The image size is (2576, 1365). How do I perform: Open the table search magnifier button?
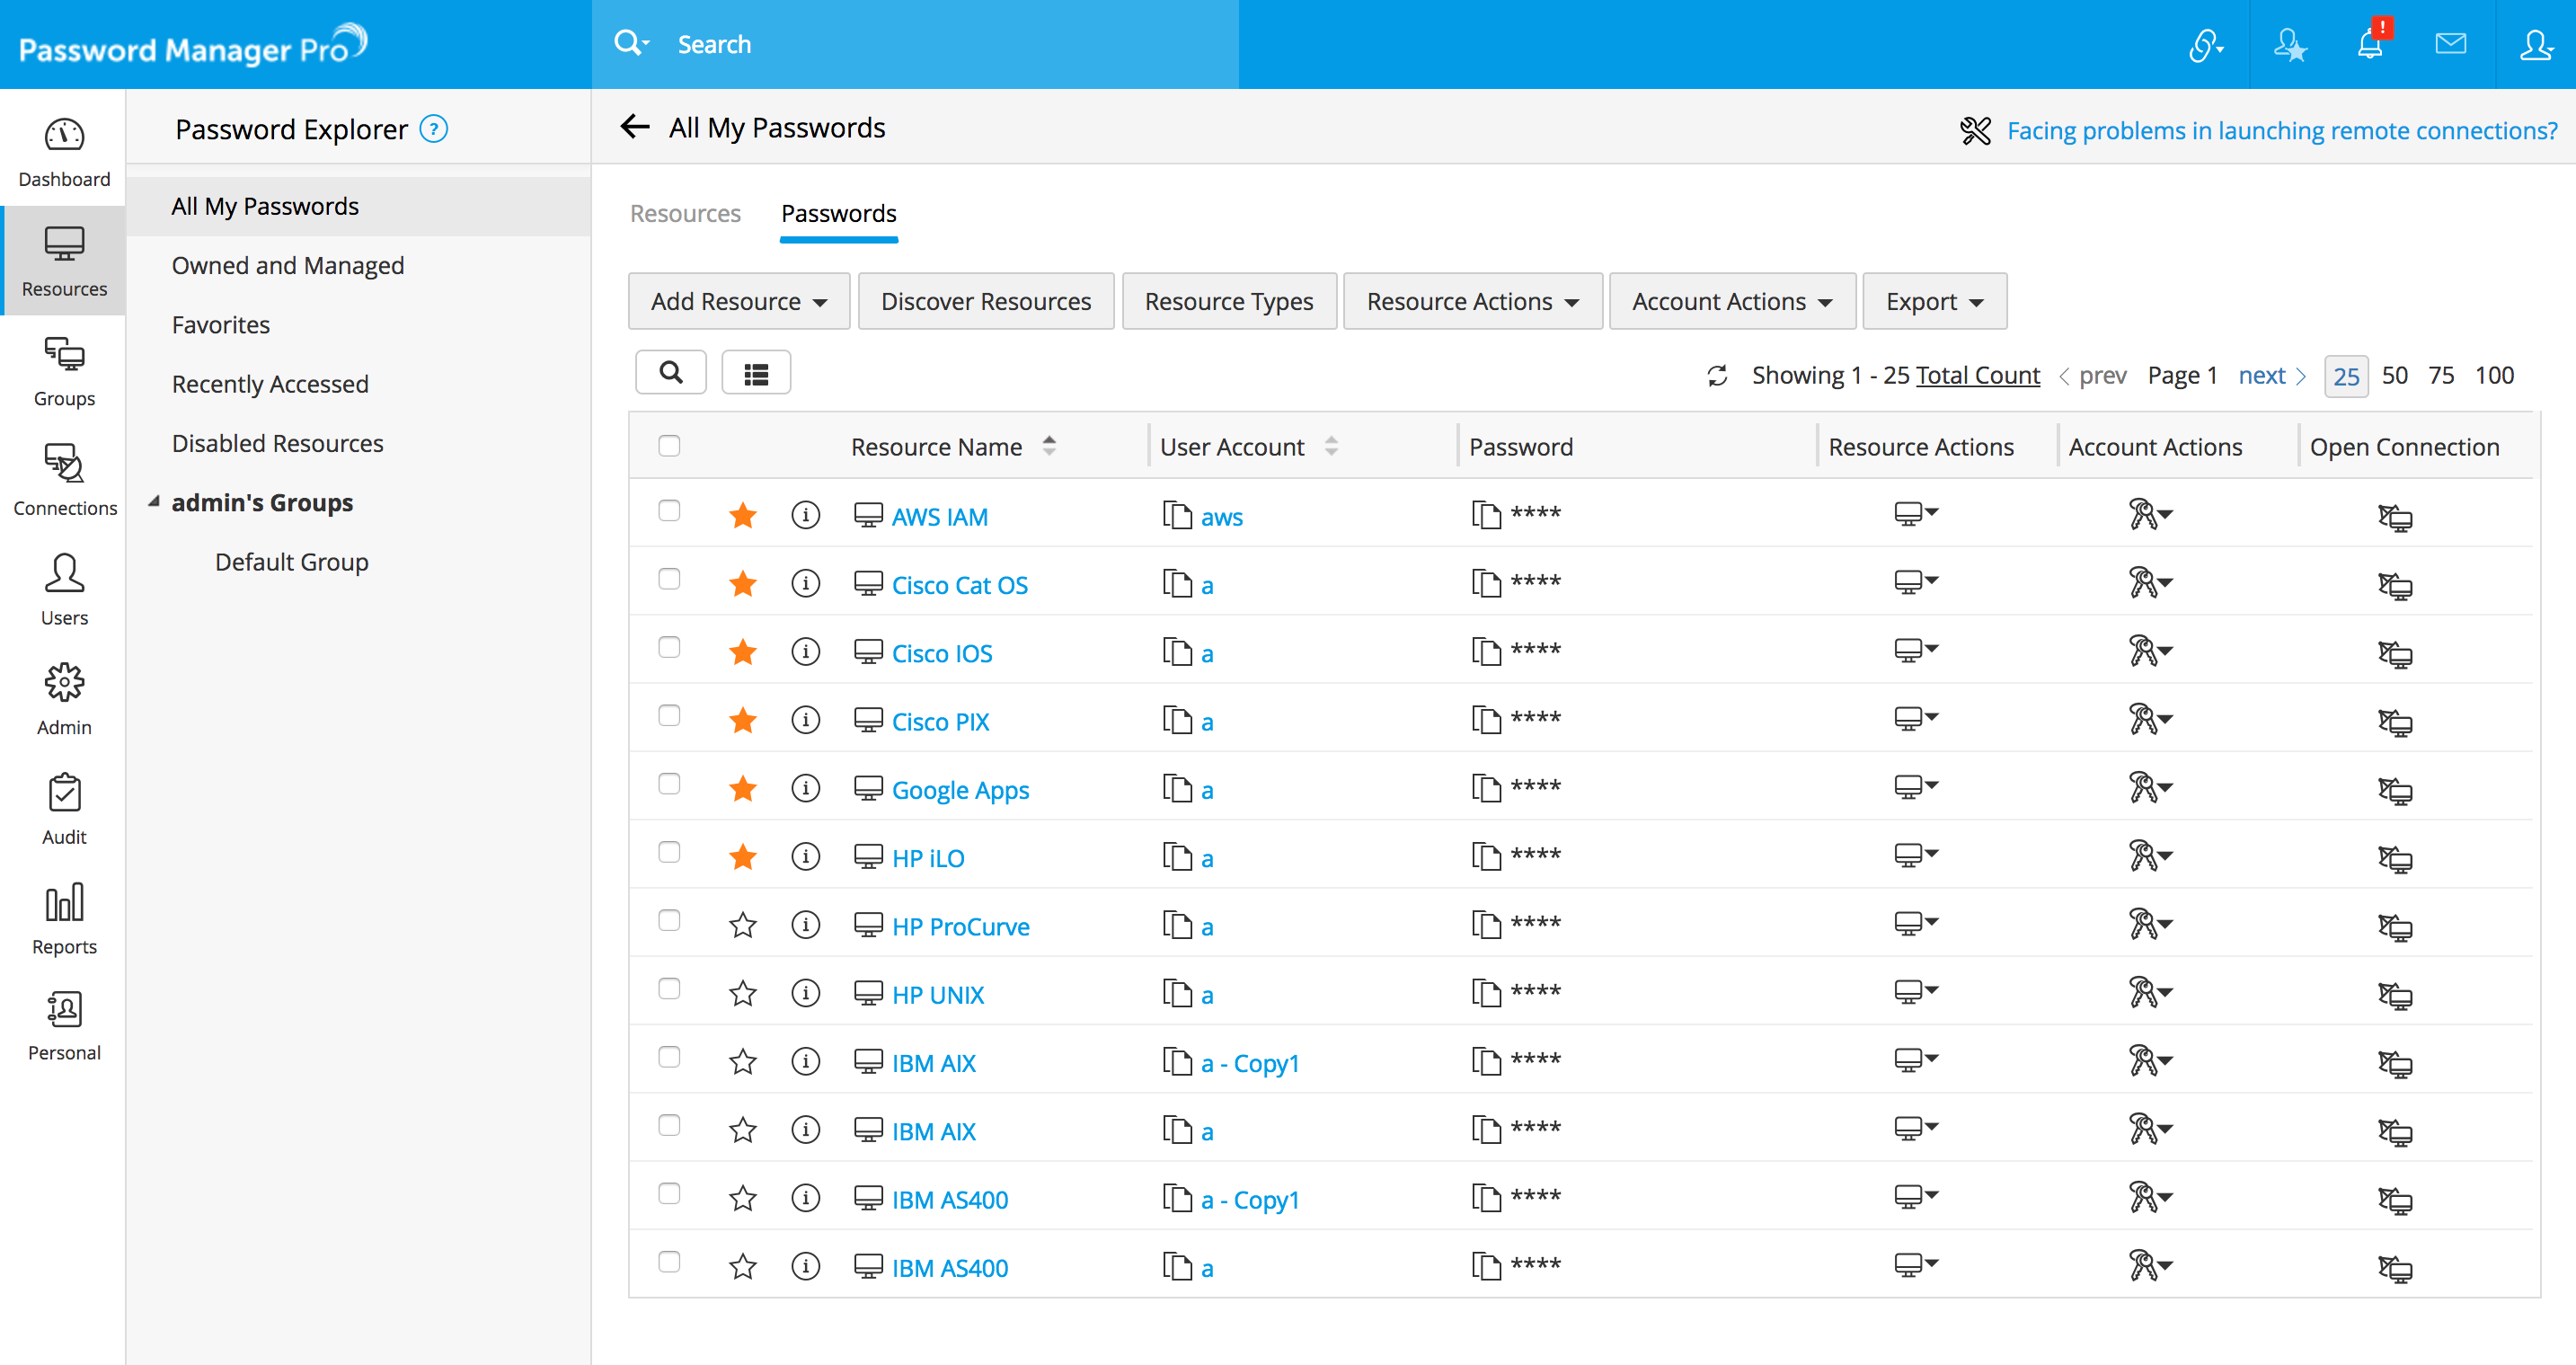click(671, 373)
